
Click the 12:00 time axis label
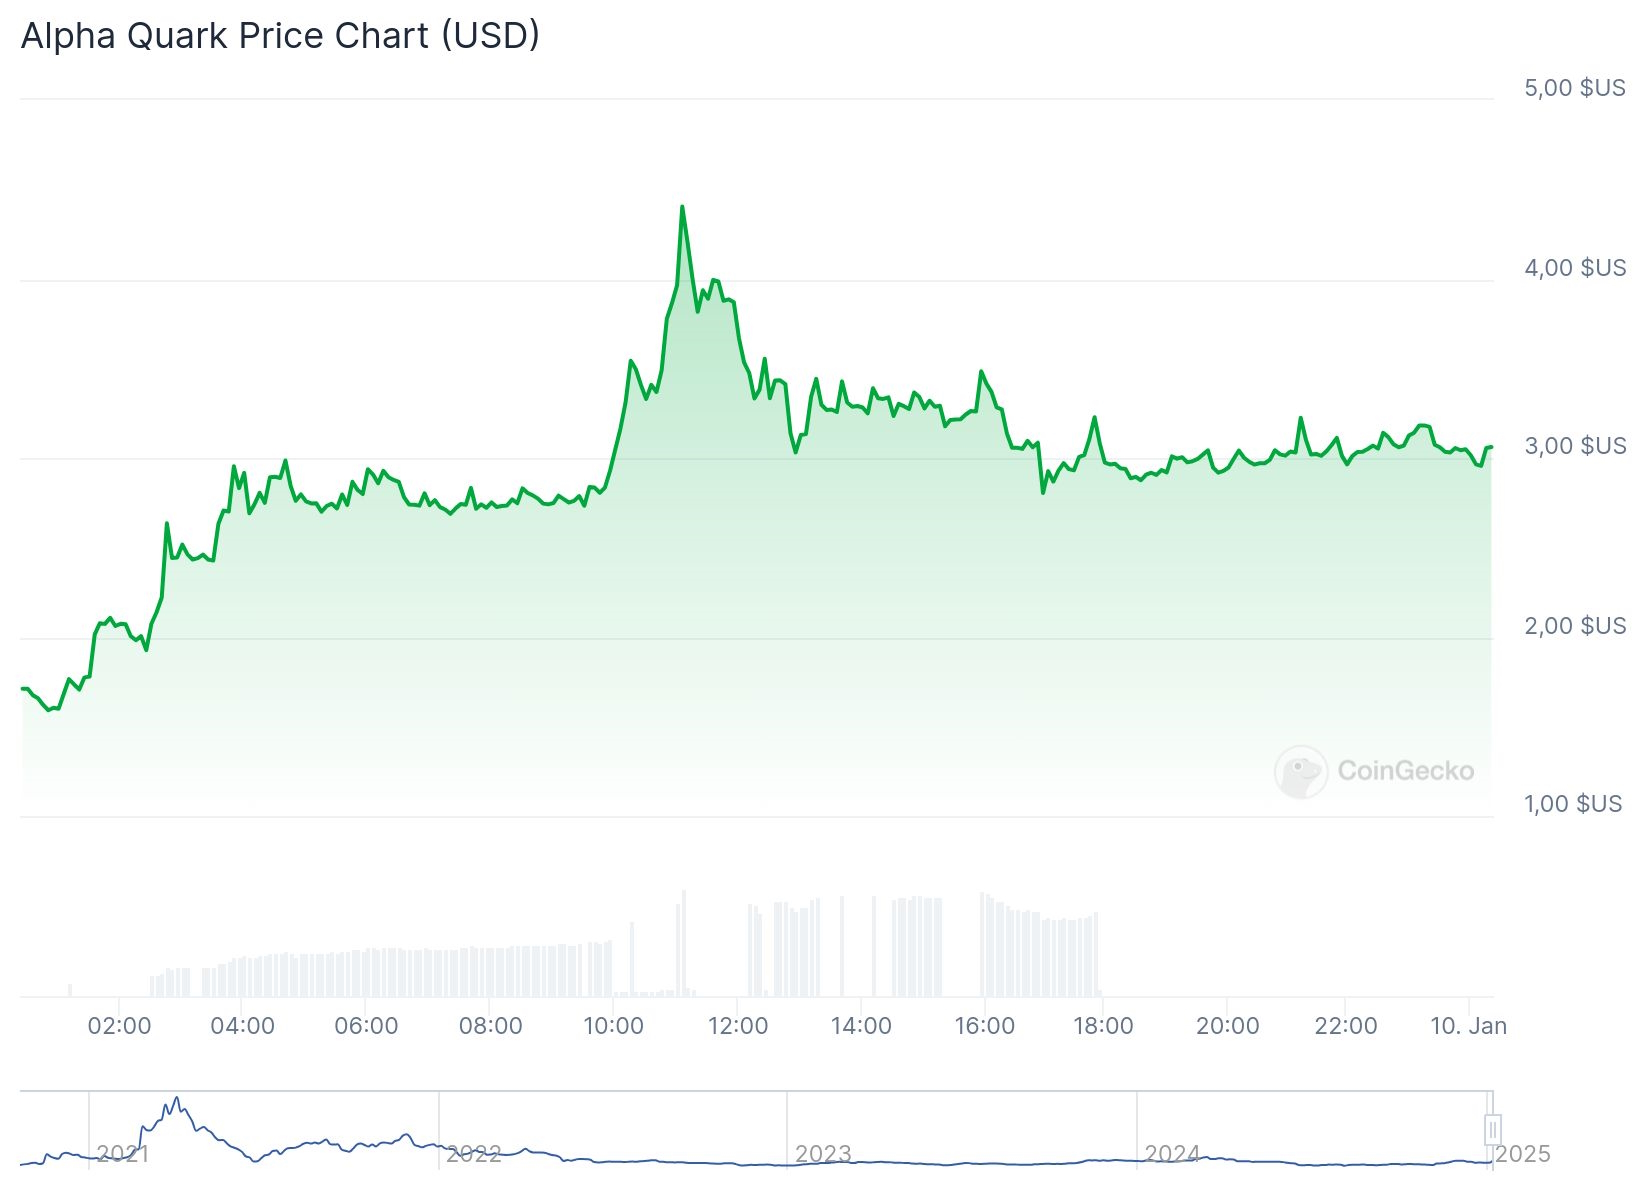click(737, 1026)
